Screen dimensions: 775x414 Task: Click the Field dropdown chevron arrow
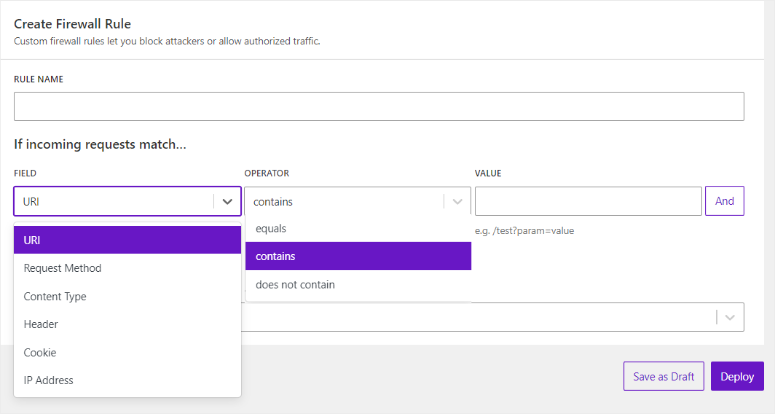[x=228, y=201]
